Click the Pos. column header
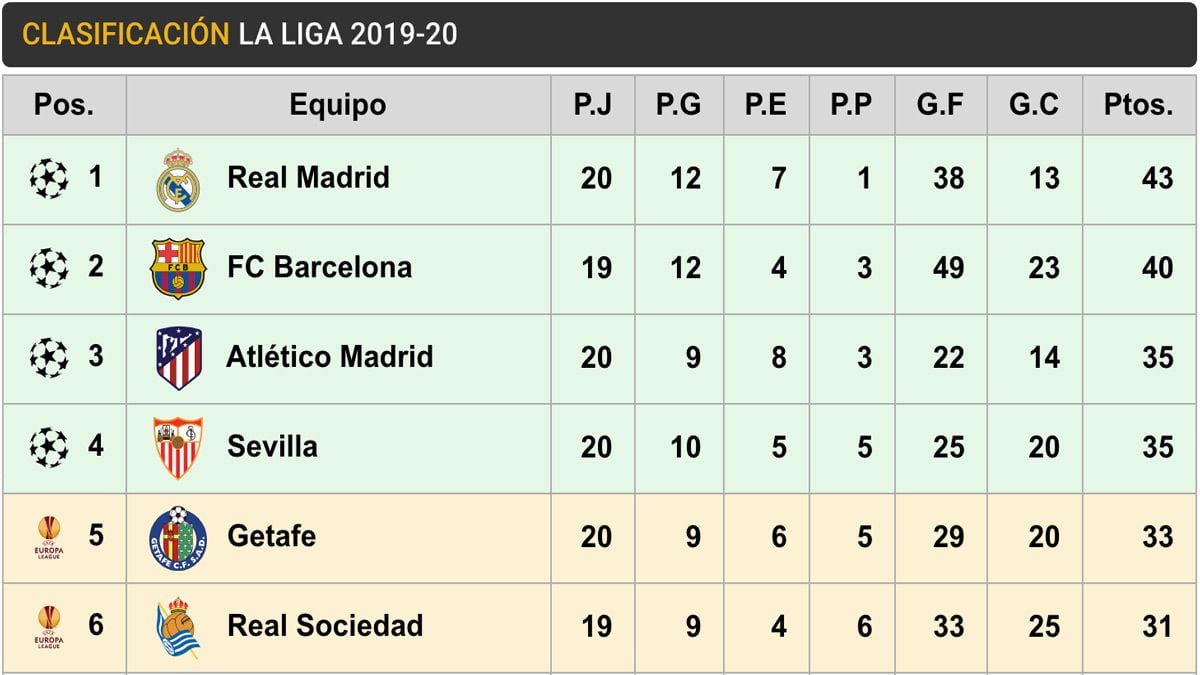The image size is (1200, 675). (x=63, y=105)
